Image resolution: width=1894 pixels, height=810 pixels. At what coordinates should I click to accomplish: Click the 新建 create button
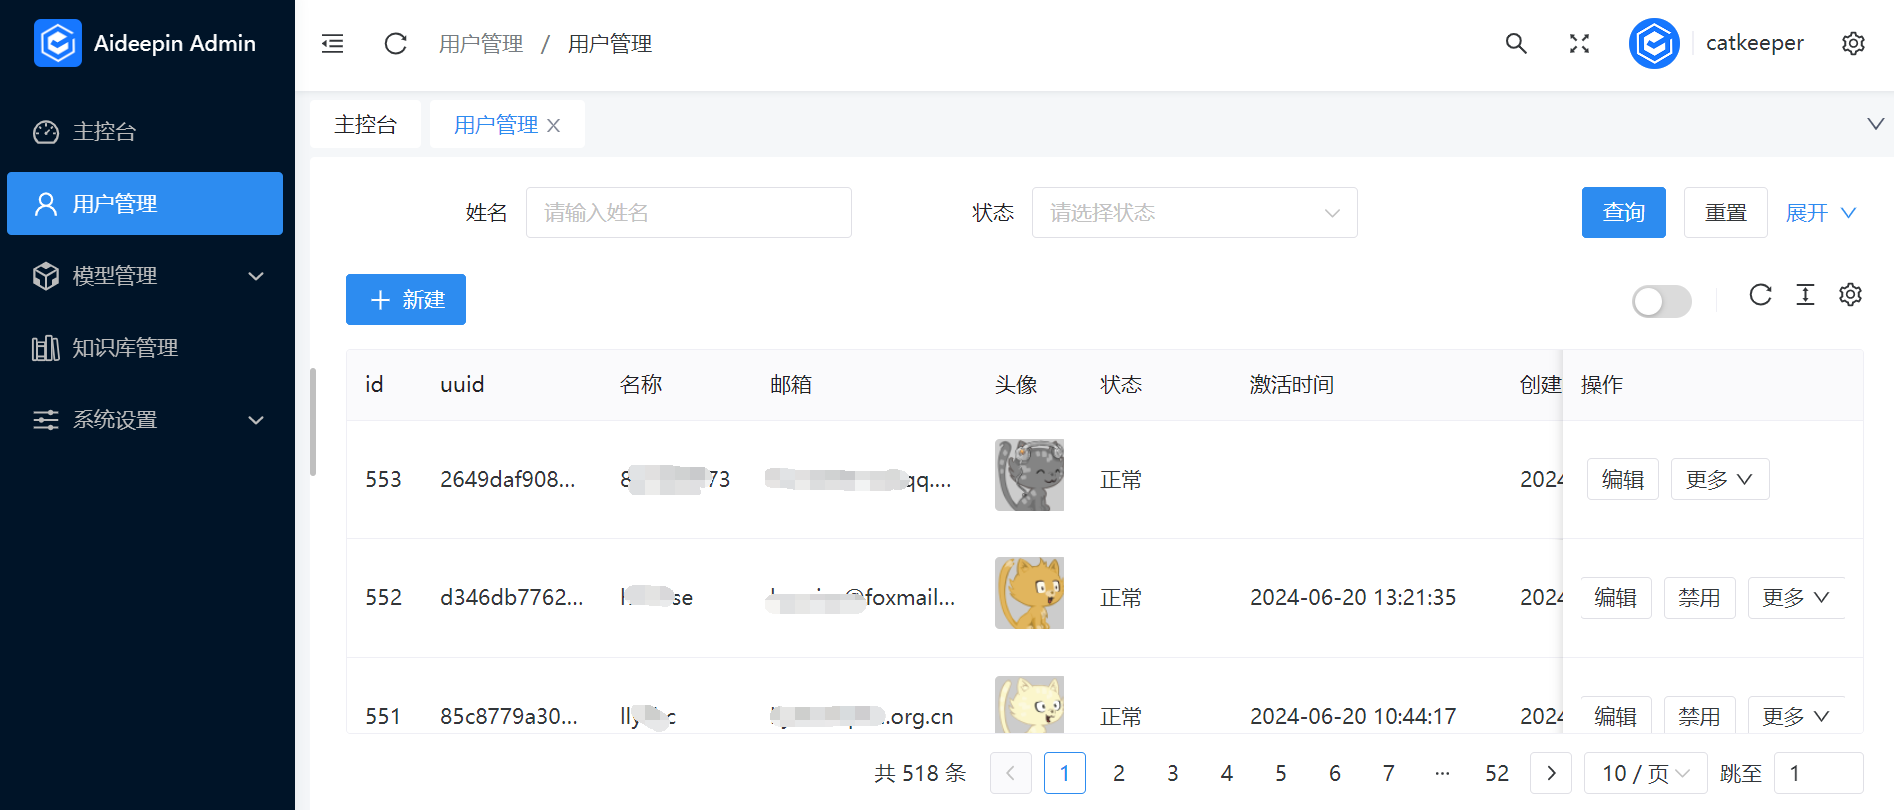[406, 300]
